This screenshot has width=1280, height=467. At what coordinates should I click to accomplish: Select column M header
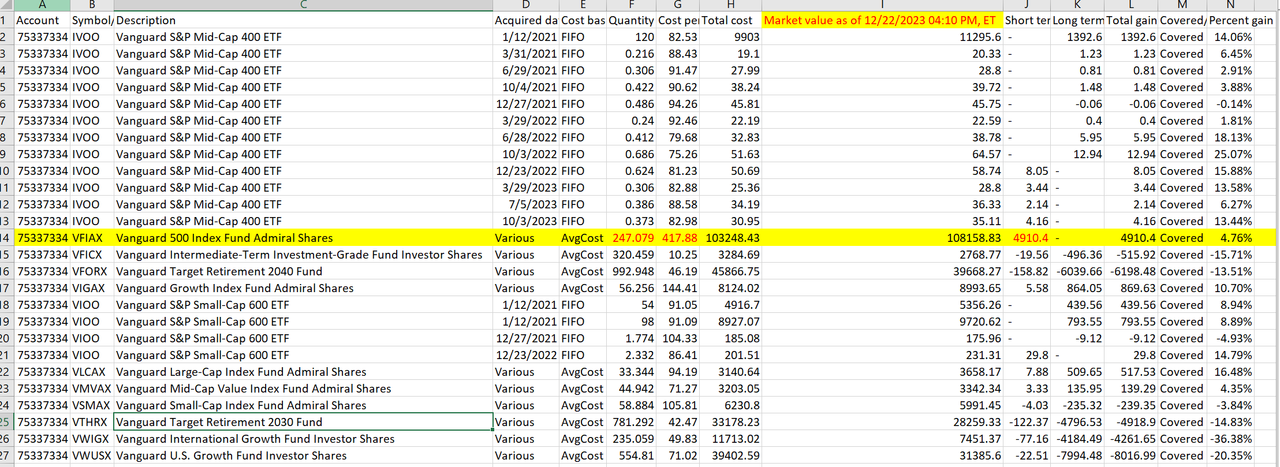(x=1182, y=5)
